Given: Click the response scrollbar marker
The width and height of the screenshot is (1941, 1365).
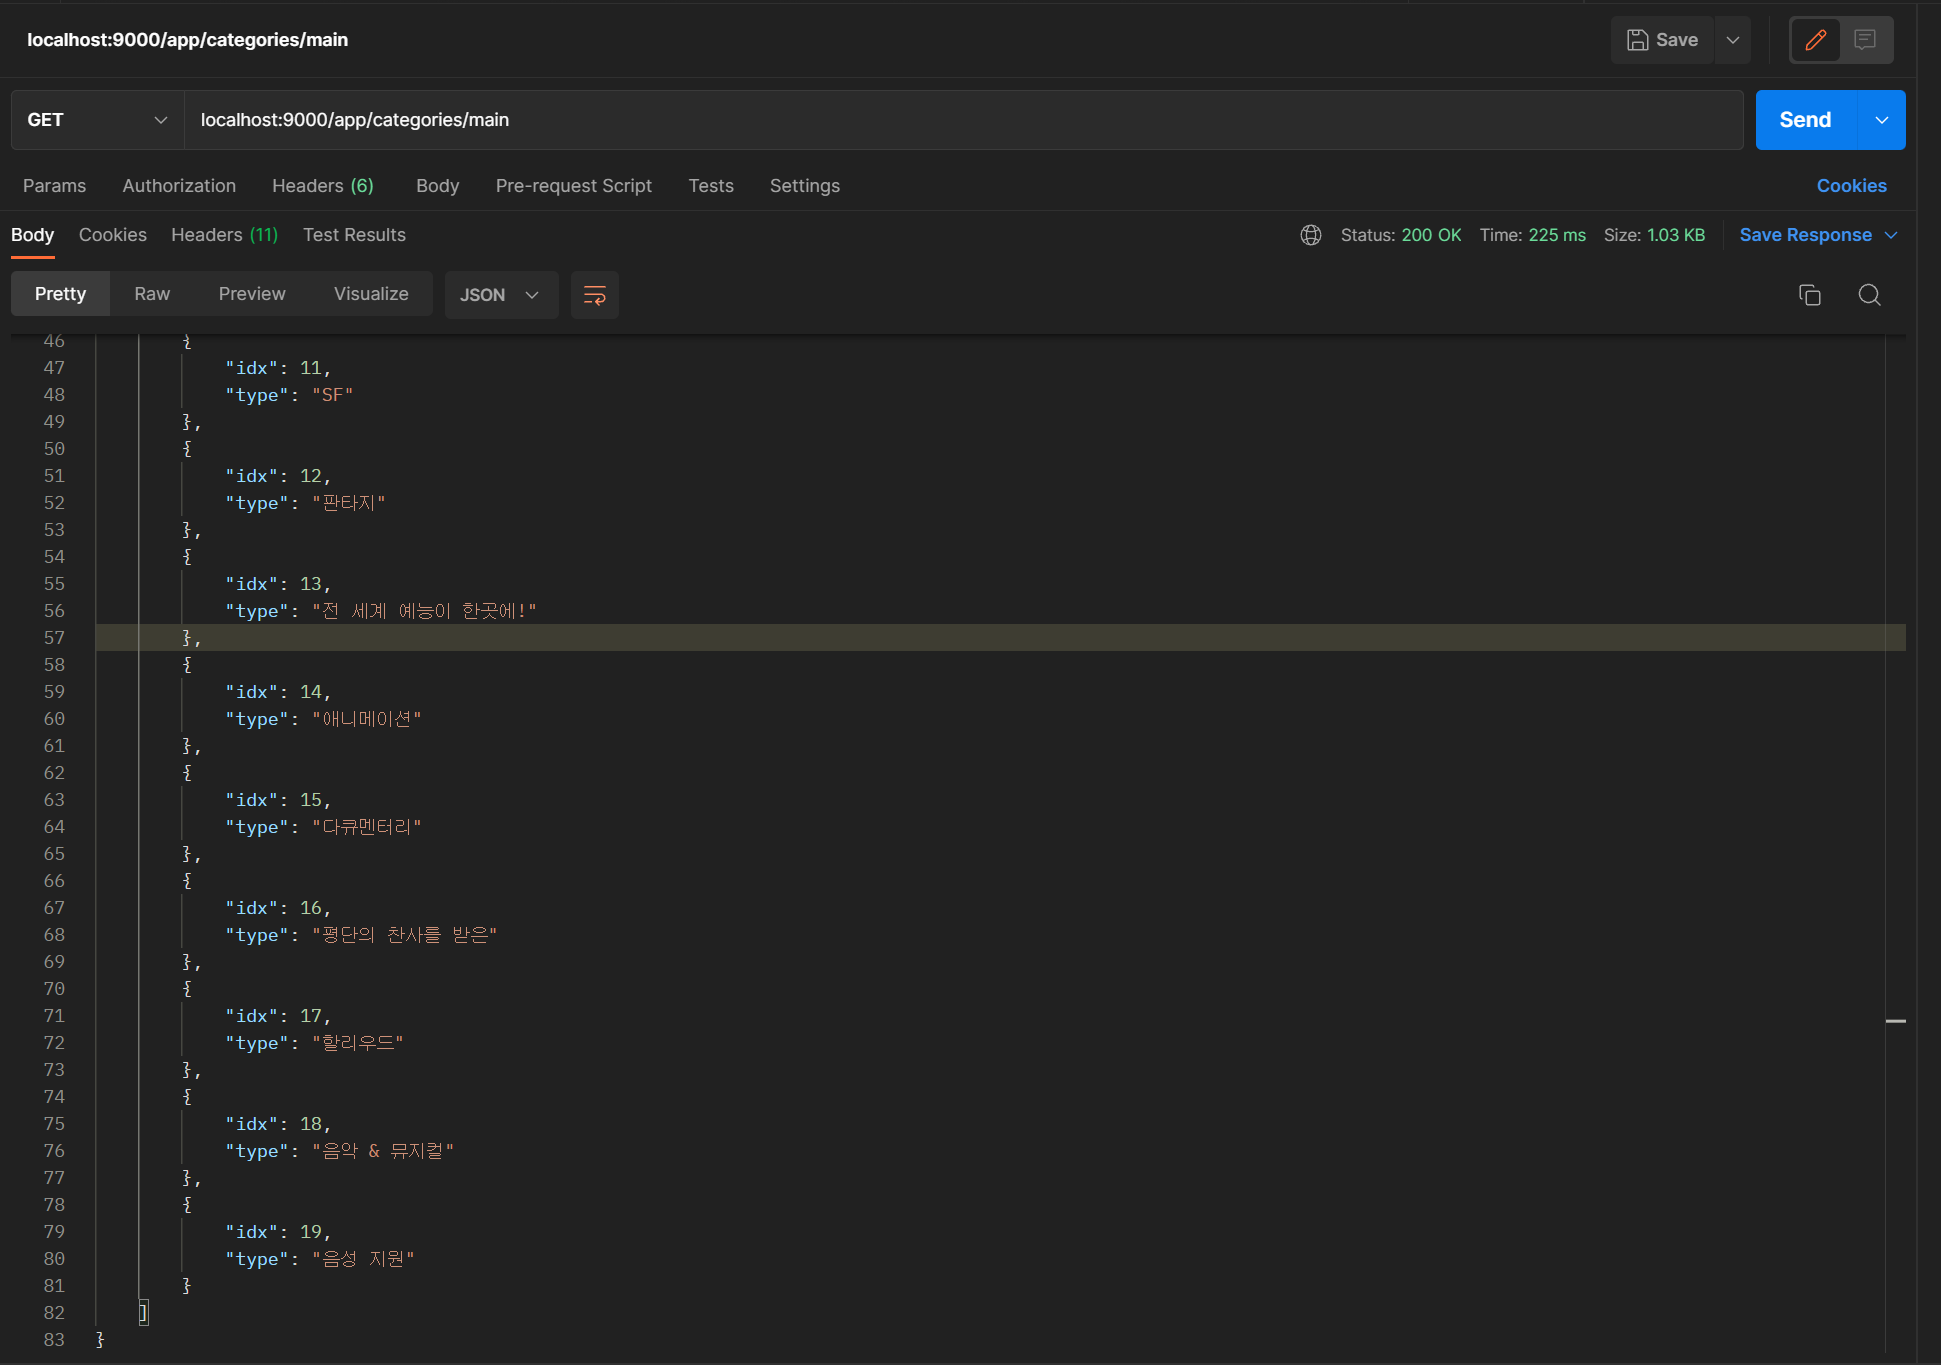Looking at the screenshot, I should click(x=1896, y=1021).
